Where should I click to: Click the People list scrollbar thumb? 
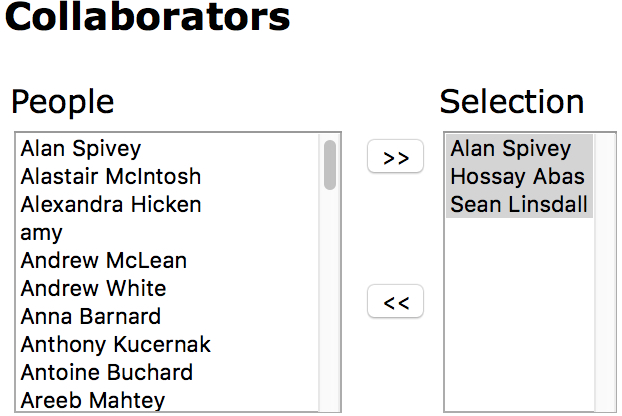click(330, 165)
